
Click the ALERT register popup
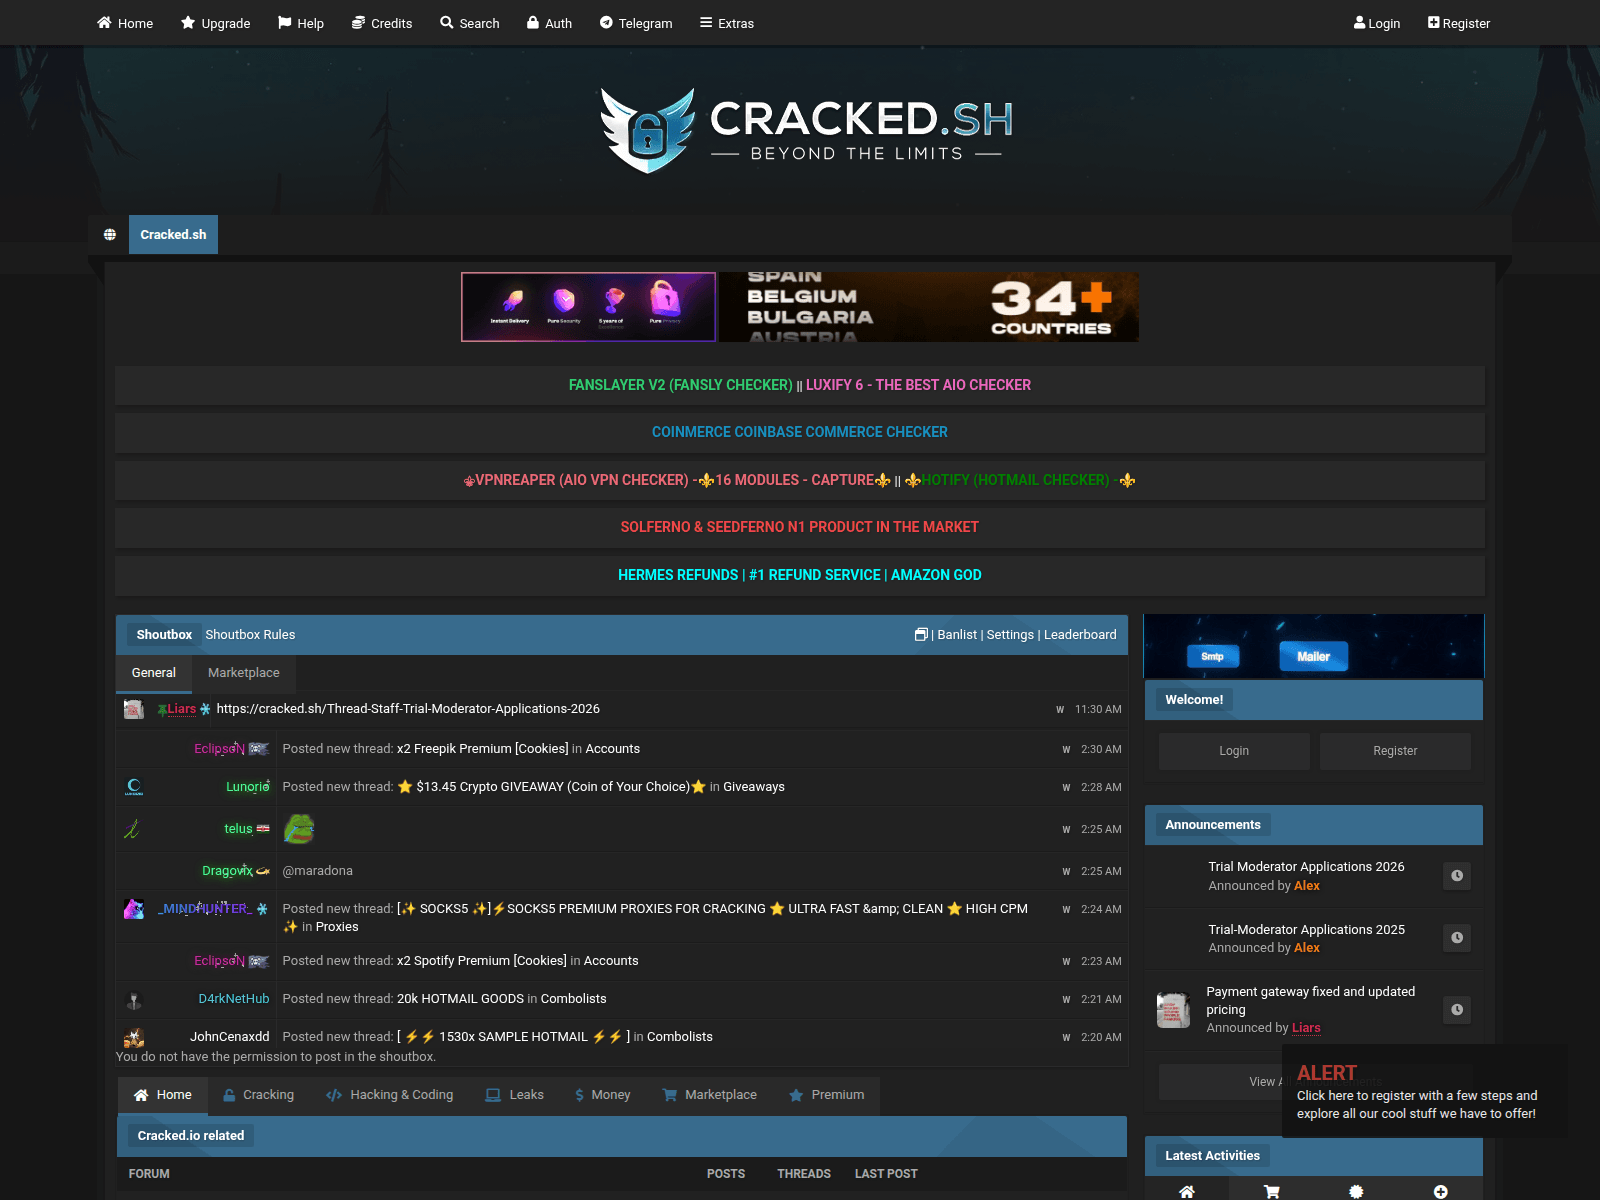tap(1425, 1092)
